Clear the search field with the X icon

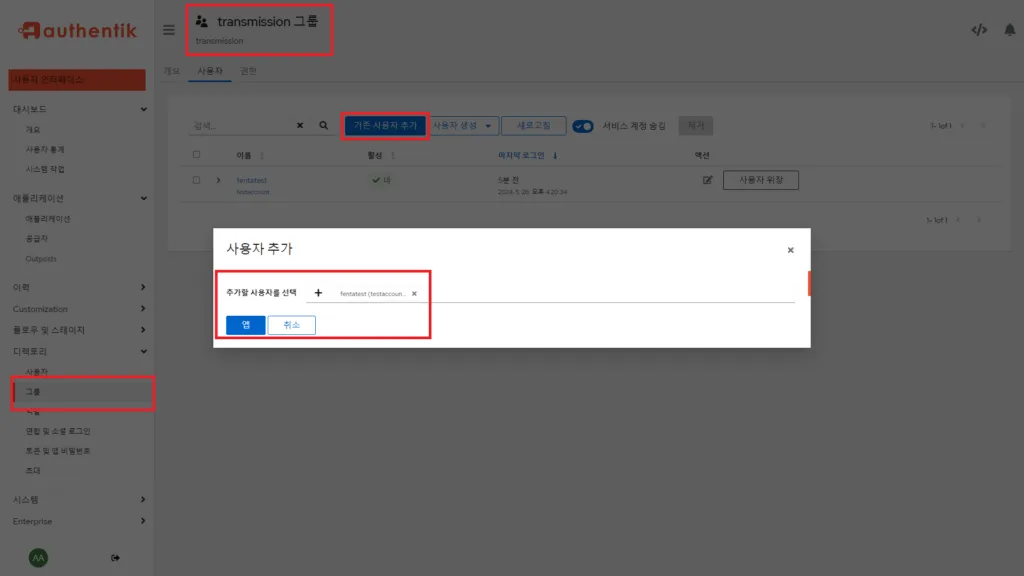(299, 126)
